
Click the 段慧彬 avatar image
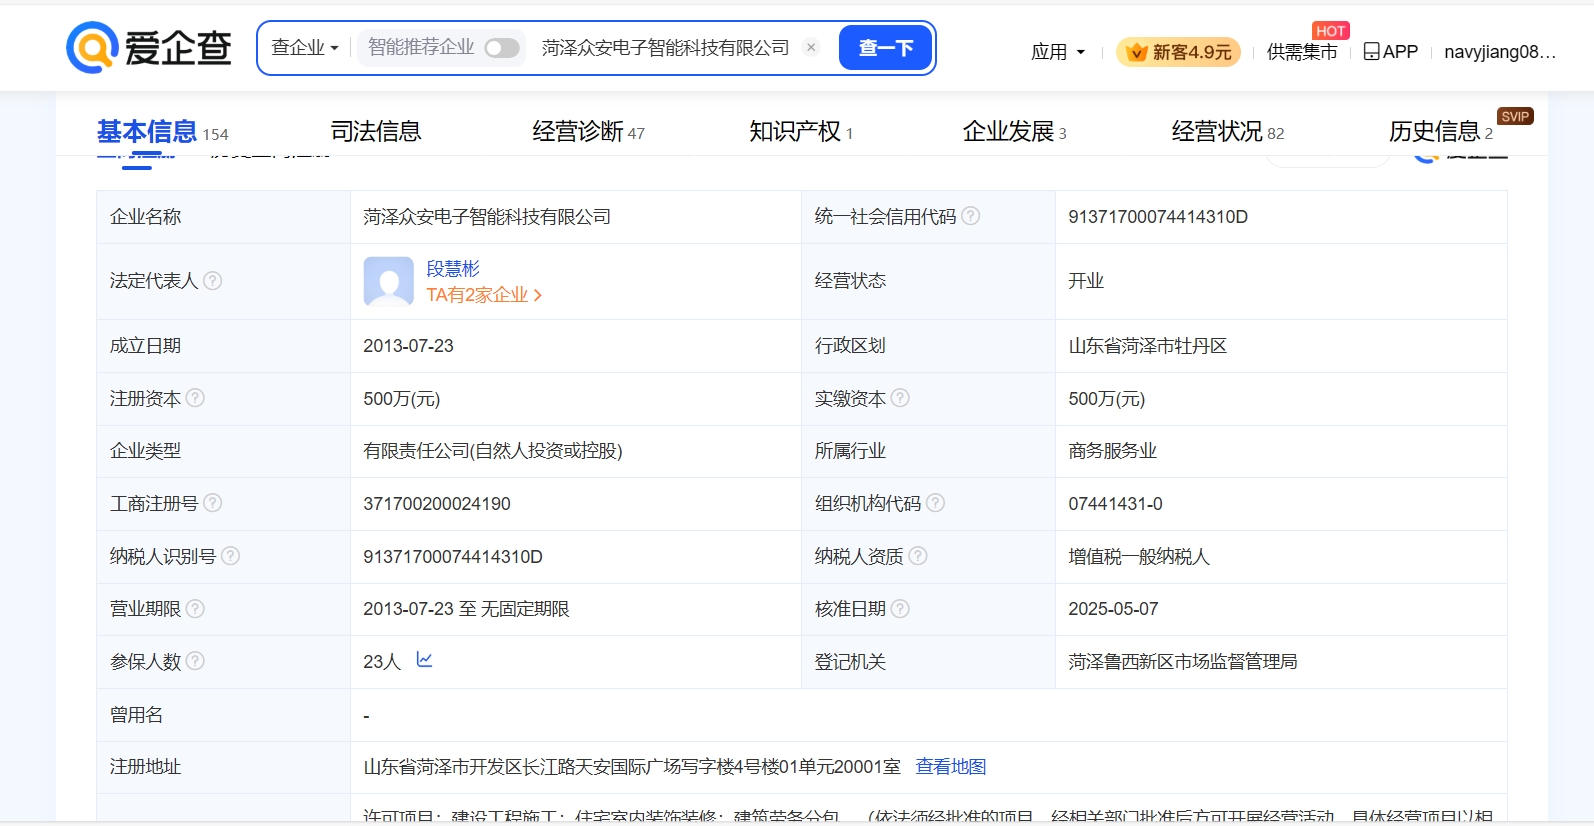388,281
